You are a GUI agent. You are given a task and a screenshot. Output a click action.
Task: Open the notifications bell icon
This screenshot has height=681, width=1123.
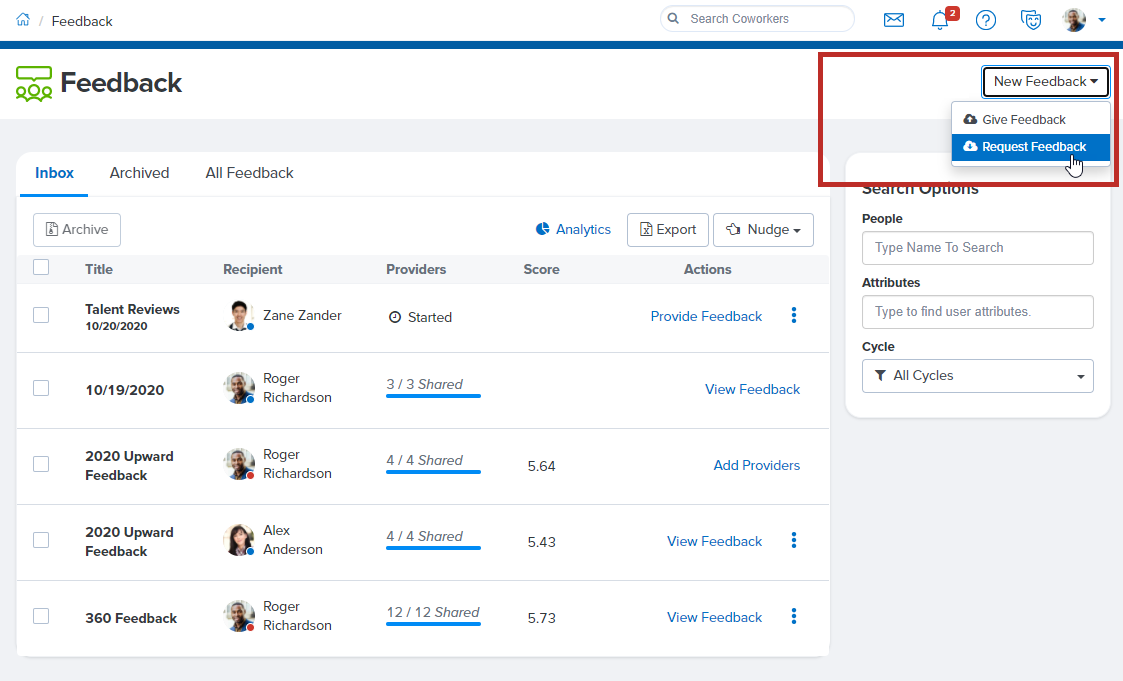pyautogui.click(x=939, y=20)
